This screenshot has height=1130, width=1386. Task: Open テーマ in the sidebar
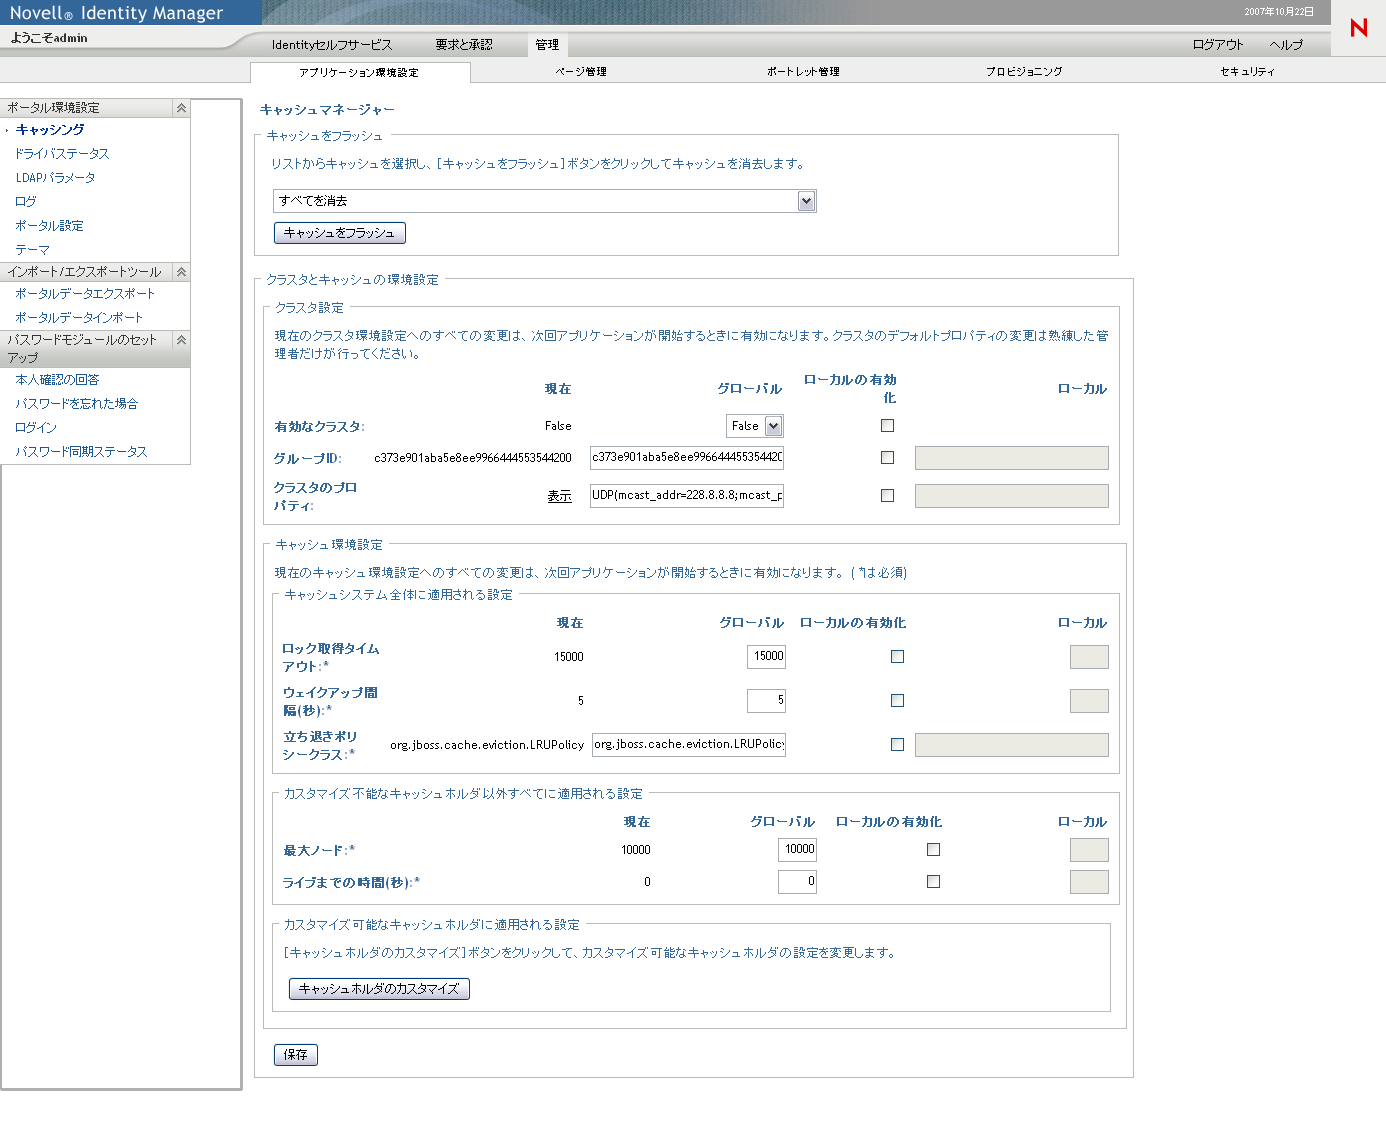[x=32, y=250]
